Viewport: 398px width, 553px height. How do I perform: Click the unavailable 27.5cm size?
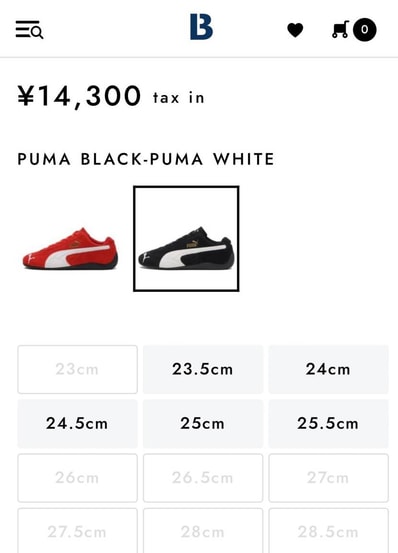[x=77, y=531]
